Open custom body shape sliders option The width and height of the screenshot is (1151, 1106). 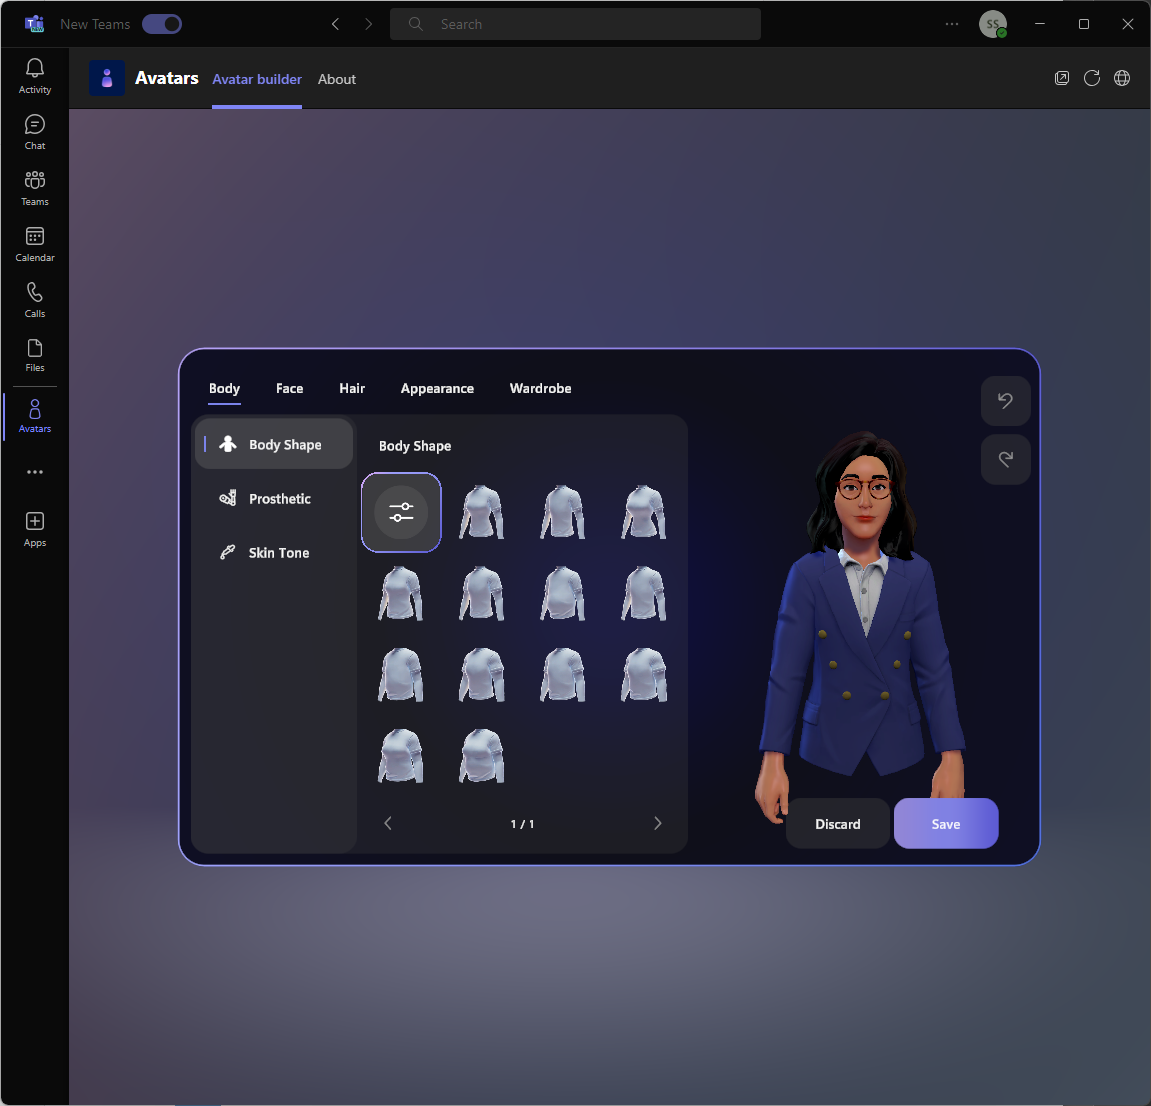coord(401,512)
